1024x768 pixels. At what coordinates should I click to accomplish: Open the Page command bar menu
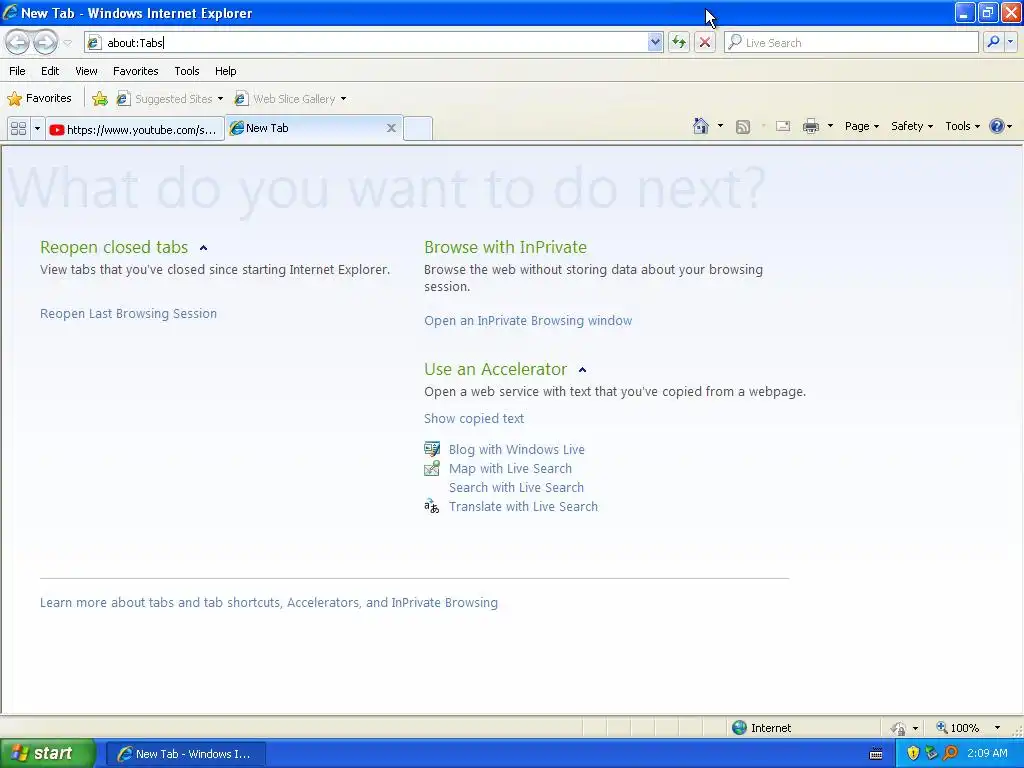point(861,126)
